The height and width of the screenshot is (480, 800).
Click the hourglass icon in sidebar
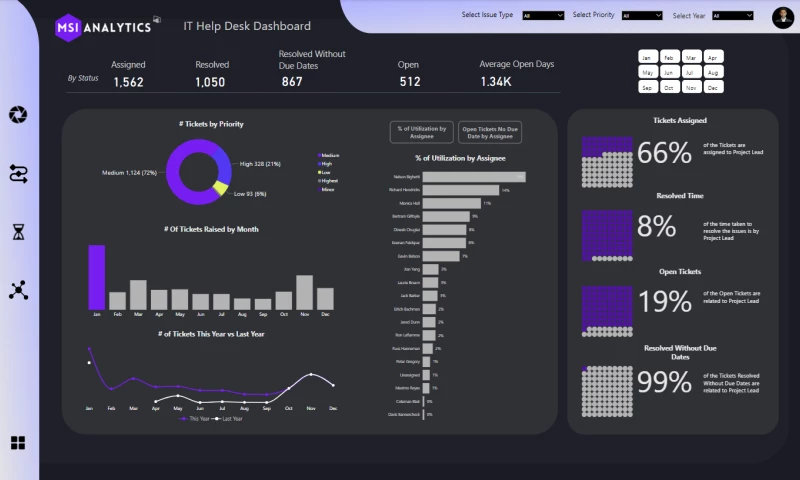pyautogui.click(x=18, y=232)
